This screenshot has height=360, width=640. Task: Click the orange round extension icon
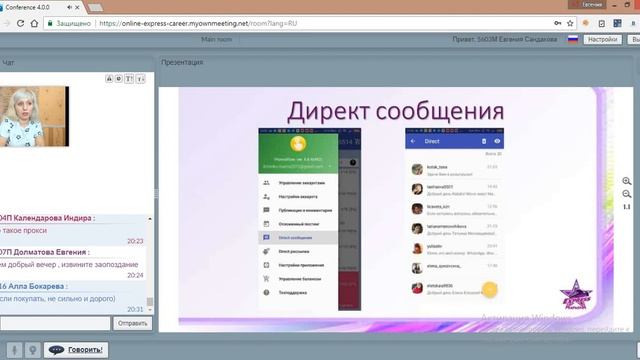click(586, 23)
